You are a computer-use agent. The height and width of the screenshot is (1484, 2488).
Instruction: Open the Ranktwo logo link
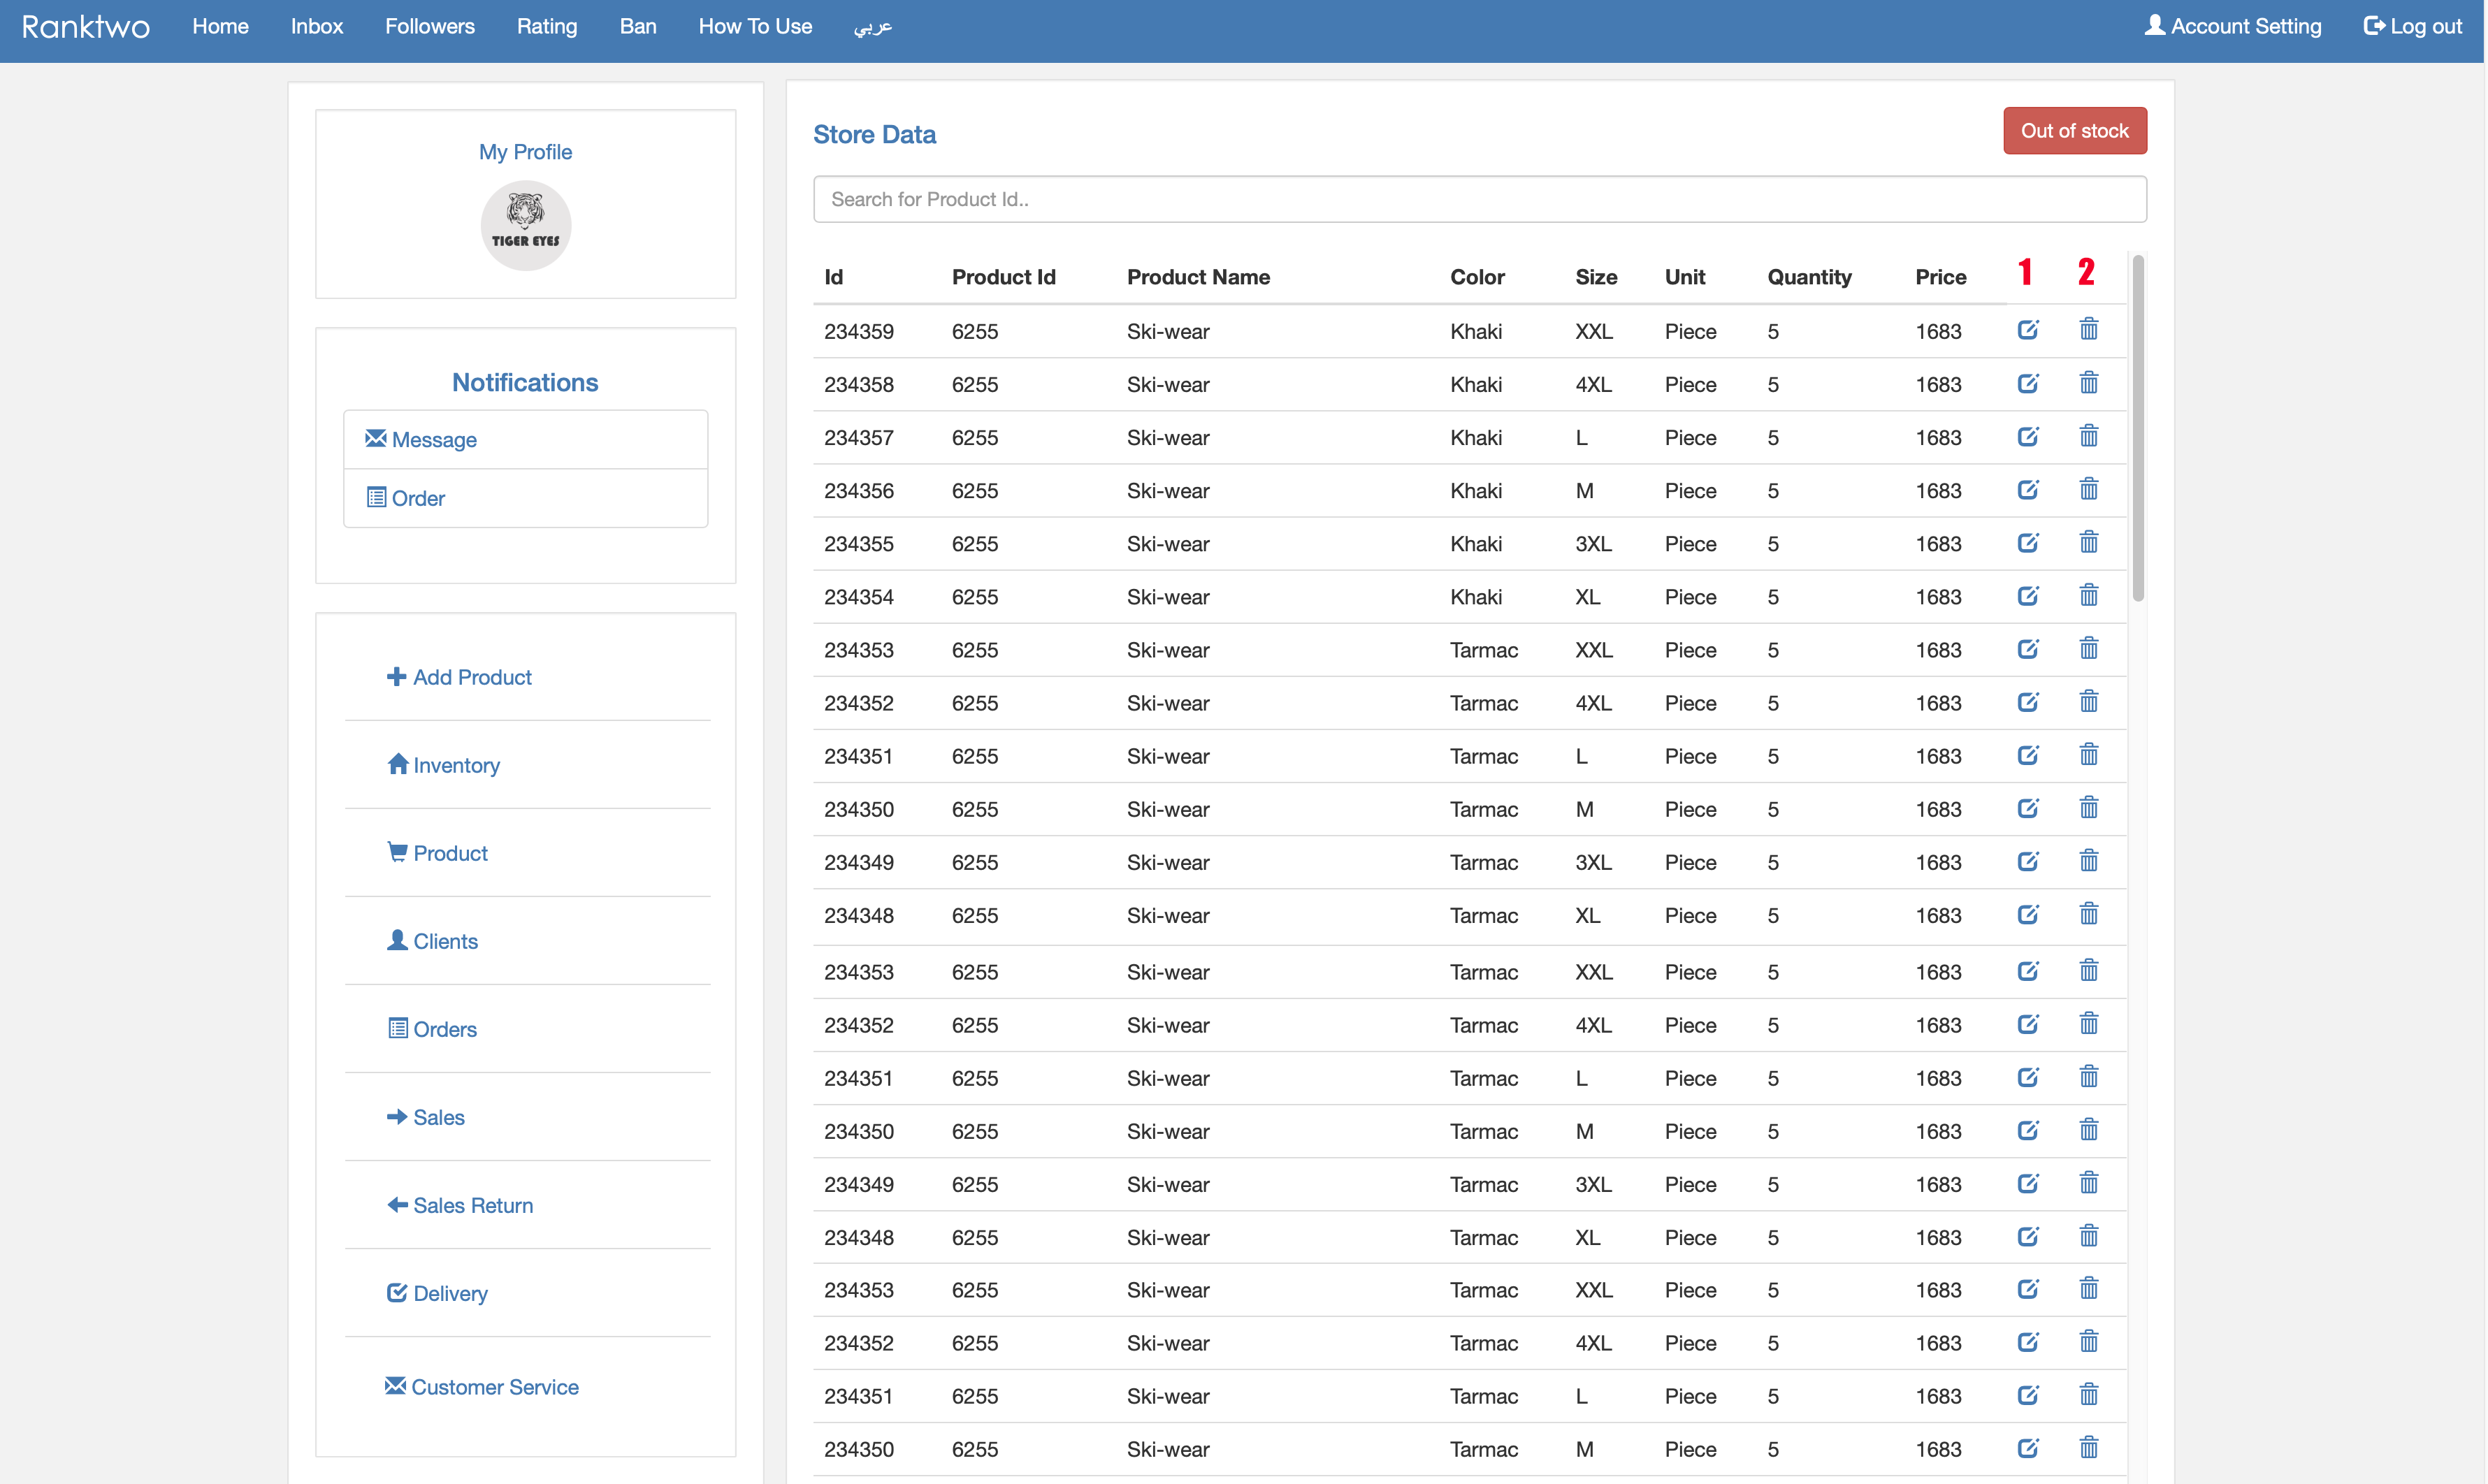tap(86, 27)
